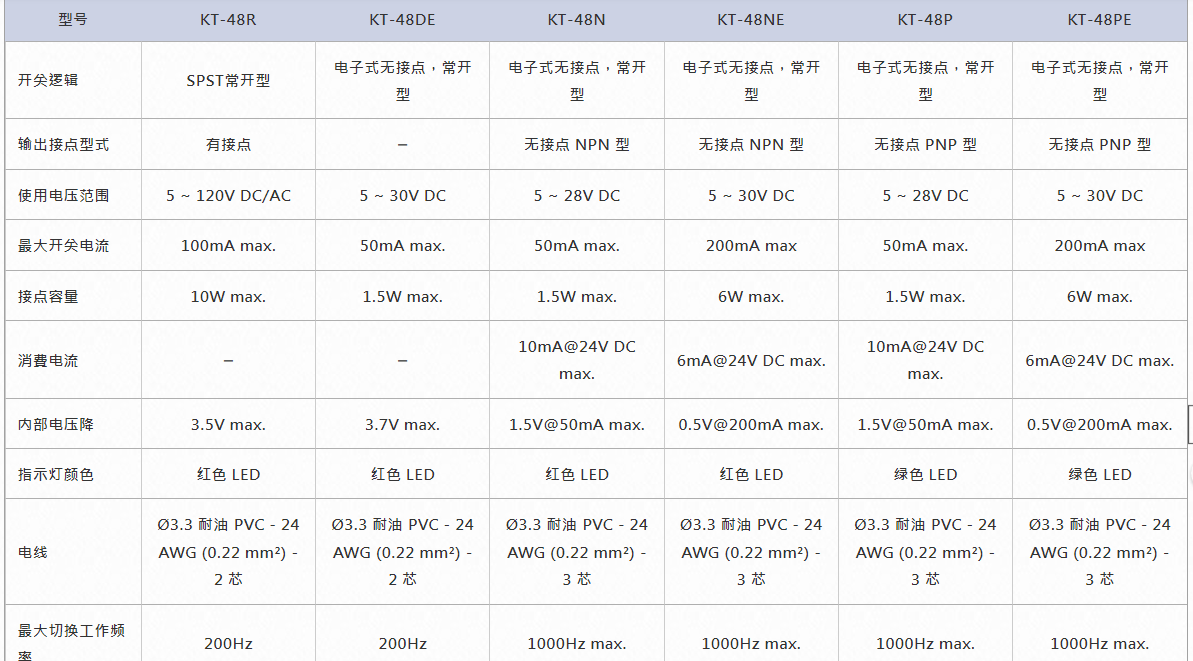Click the 3.7V max. cell
Viewport: 1193px width, 661px height.
402,424
